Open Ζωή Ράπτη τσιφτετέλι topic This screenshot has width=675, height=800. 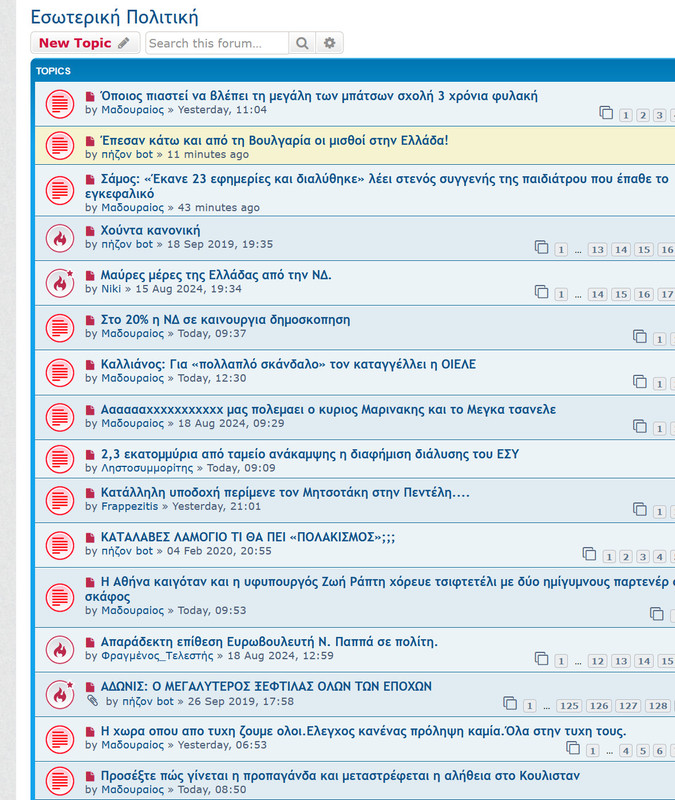point(380,589)
